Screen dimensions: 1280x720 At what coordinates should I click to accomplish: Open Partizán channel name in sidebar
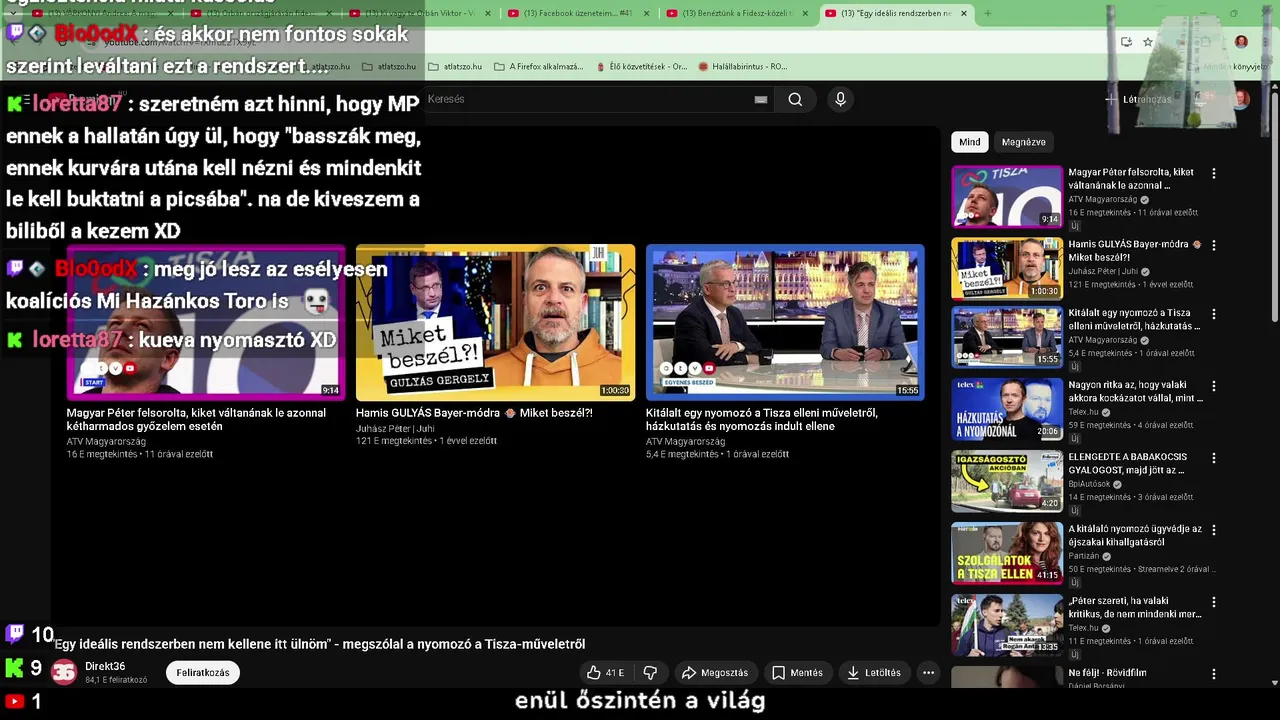(x=1083, y=556)
